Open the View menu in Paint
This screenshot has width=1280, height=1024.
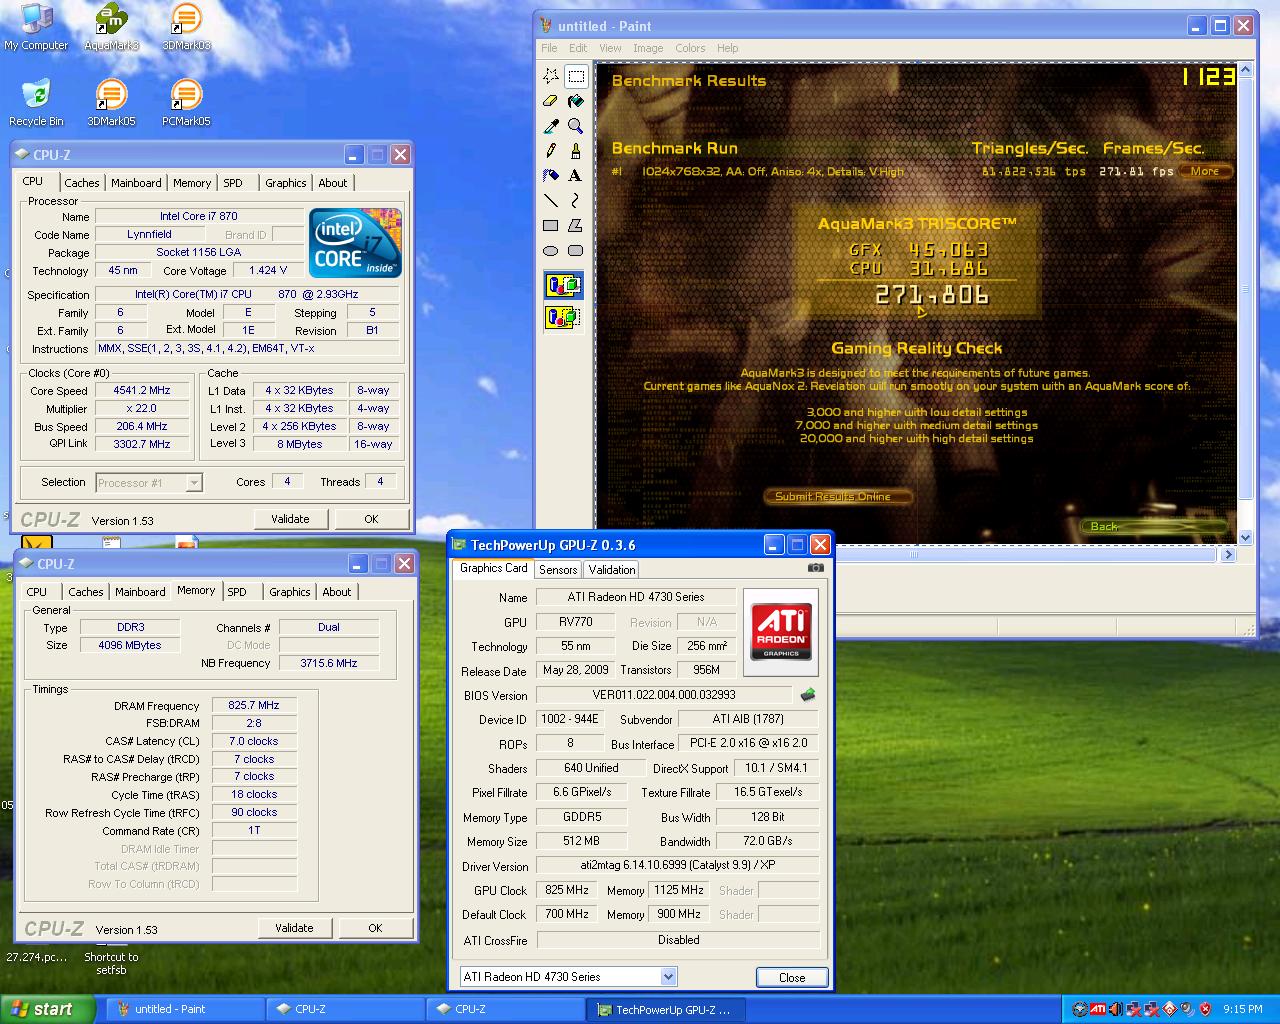point(610,48)
